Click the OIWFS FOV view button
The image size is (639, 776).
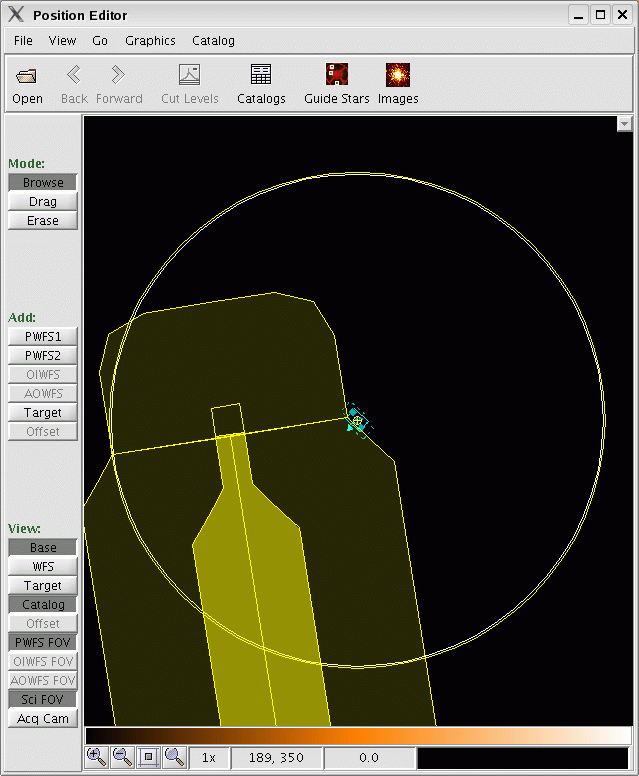click(x=43, y=662)
